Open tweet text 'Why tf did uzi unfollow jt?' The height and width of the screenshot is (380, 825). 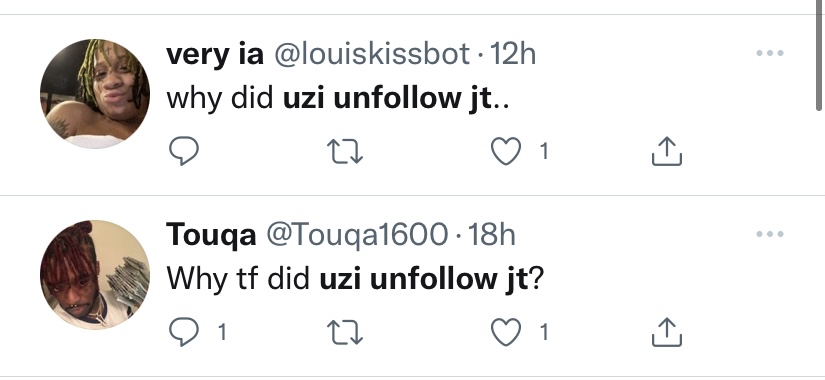coord(355,278)
